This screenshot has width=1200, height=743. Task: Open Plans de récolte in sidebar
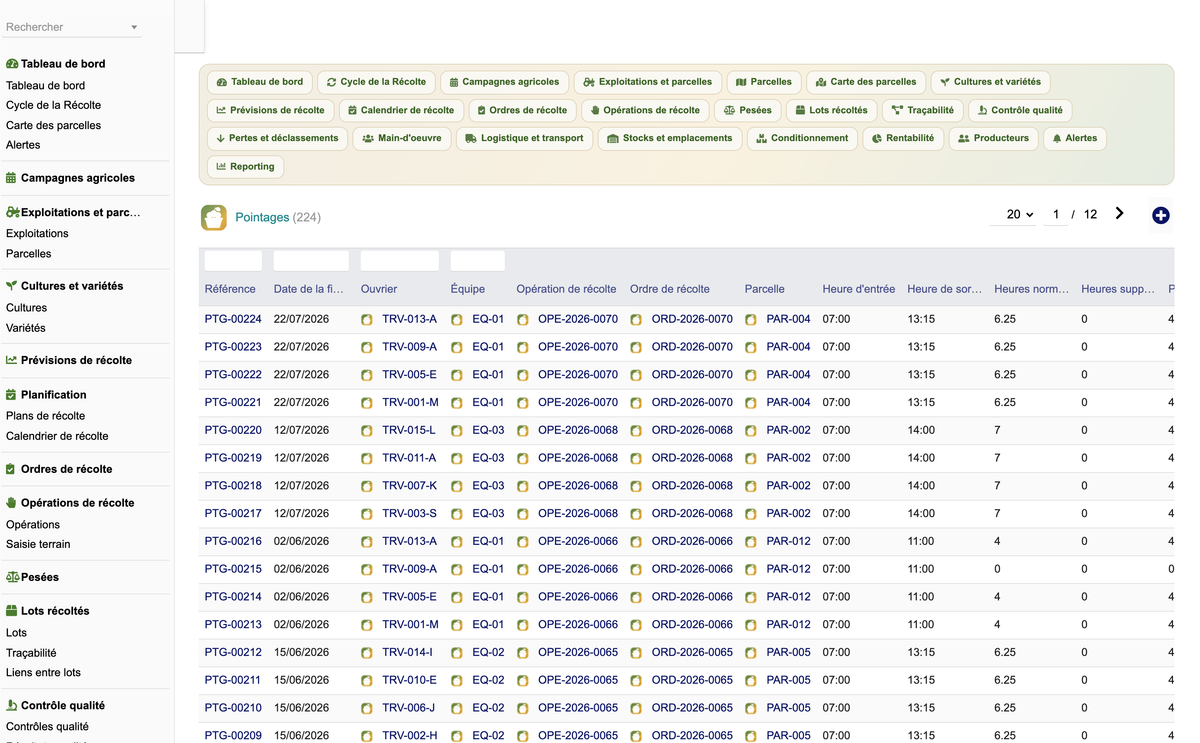click(x=45, y=416)
